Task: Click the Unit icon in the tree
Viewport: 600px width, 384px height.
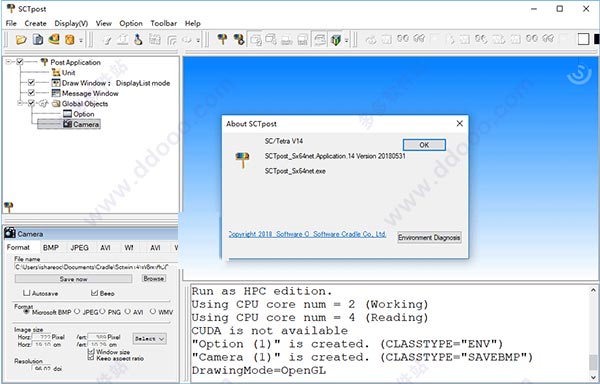Action: click(56, 73)
